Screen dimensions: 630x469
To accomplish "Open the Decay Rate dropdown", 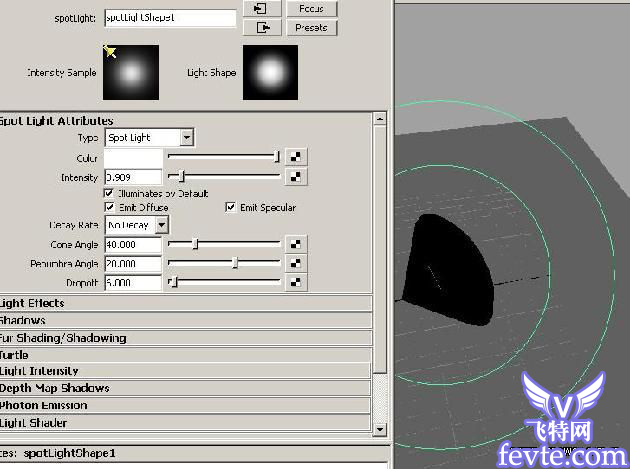I will tap(137, 225).
